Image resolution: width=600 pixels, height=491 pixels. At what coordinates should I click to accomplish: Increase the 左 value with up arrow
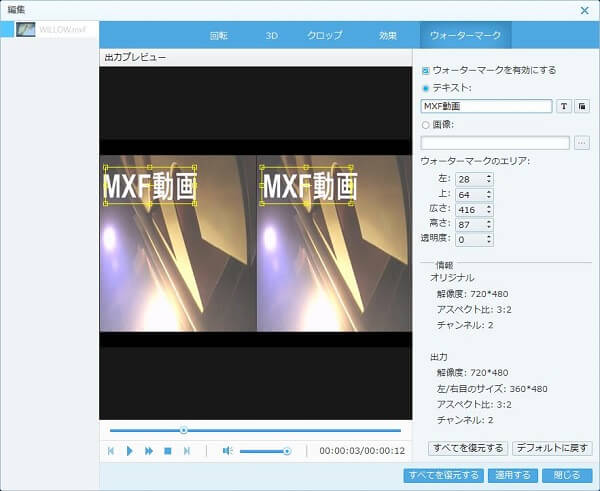[489, 176]
